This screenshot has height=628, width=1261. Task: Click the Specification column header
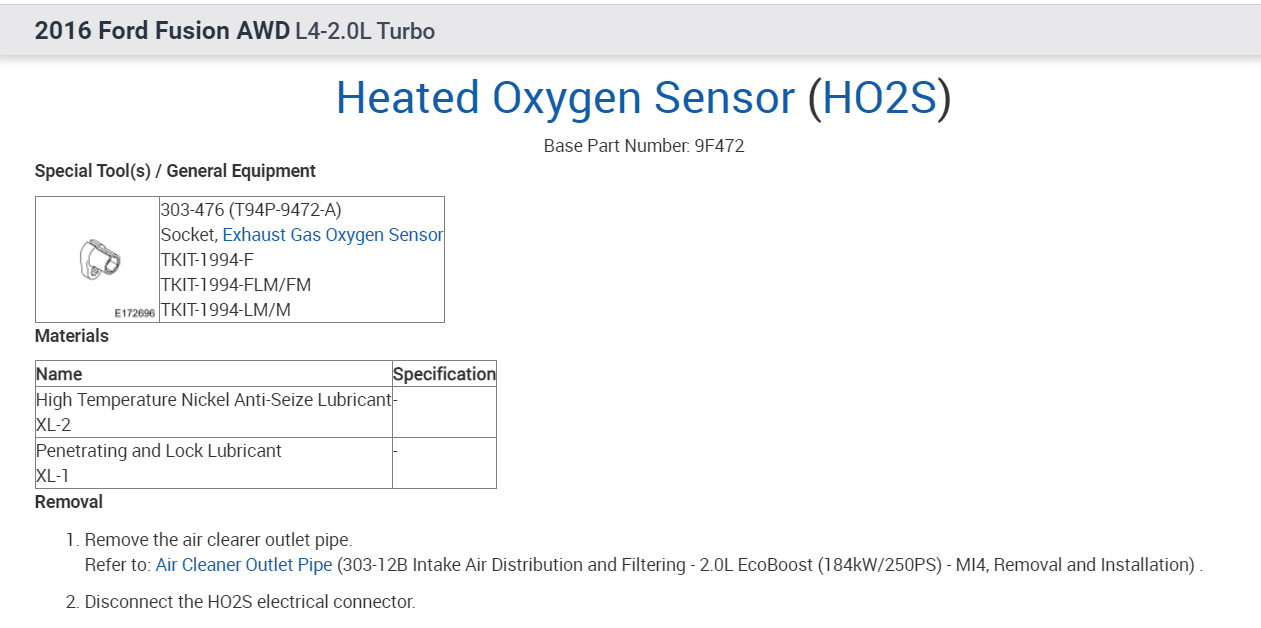(444, 374)
